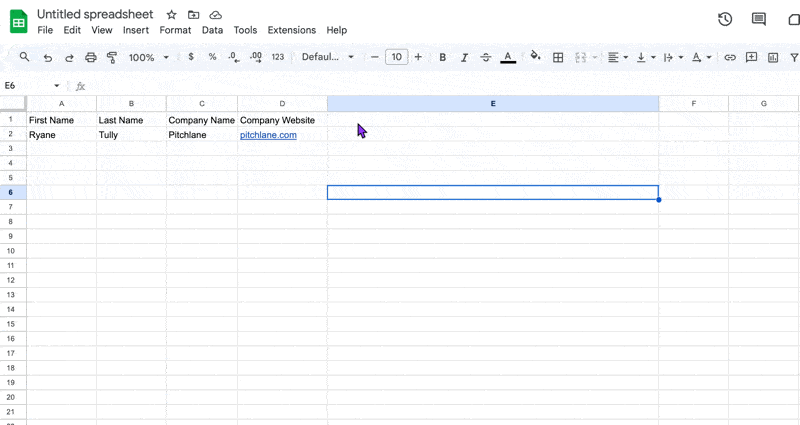Open the Edit menu

pos(72,30)
